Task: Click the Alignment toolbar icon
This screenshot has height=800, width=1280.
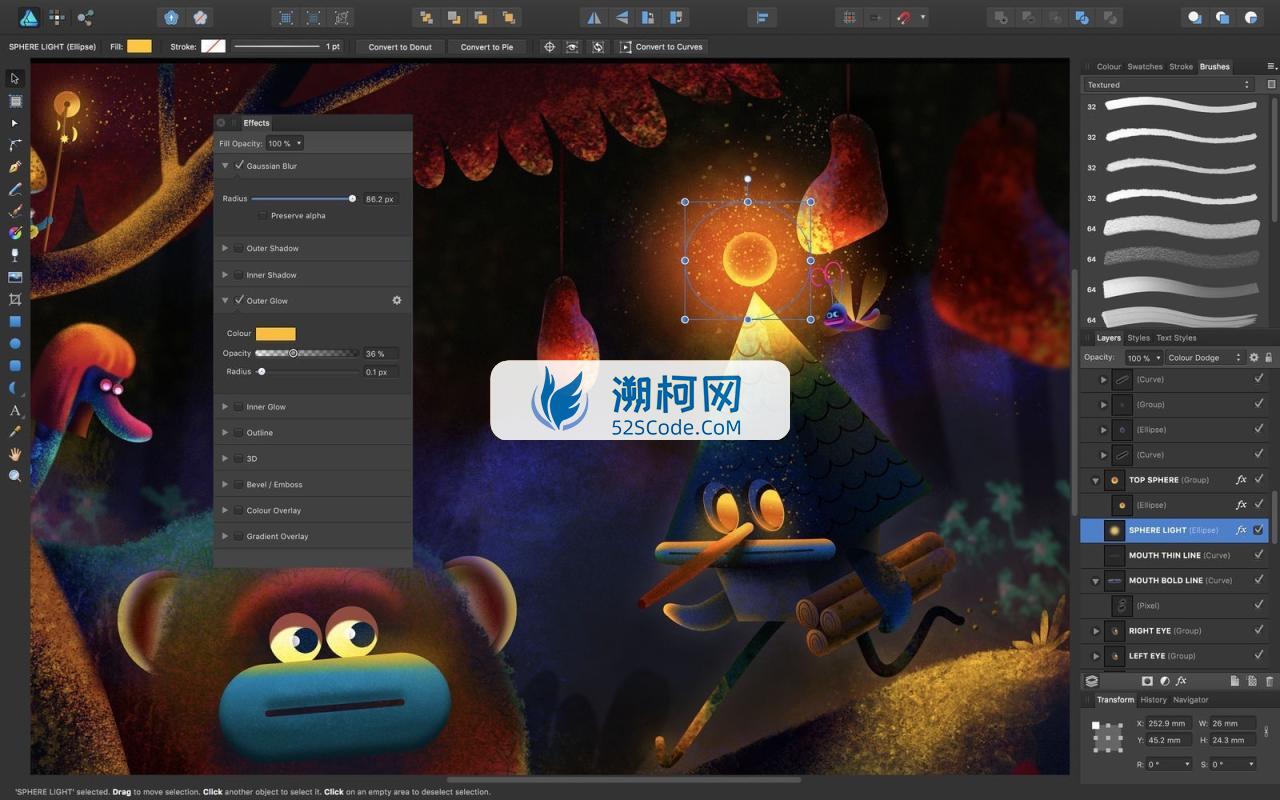Action: (762, 17)
